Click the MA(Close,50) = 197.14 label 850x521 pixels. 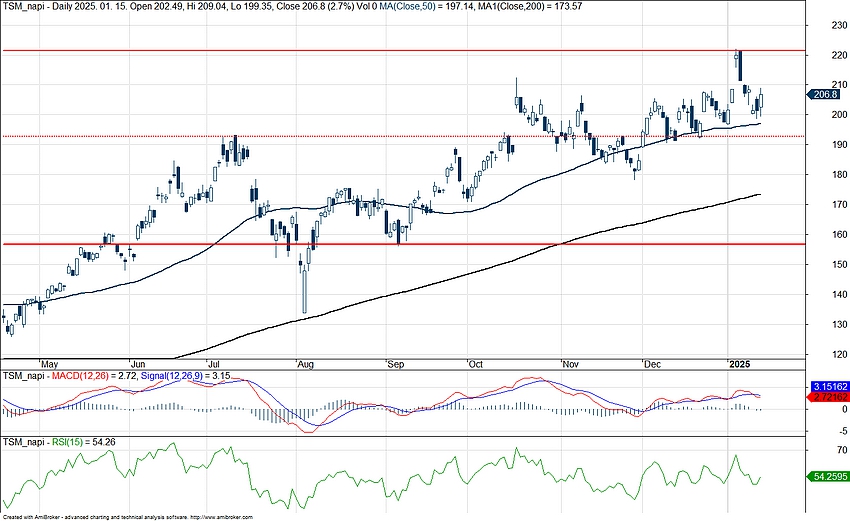coord(425,6)
